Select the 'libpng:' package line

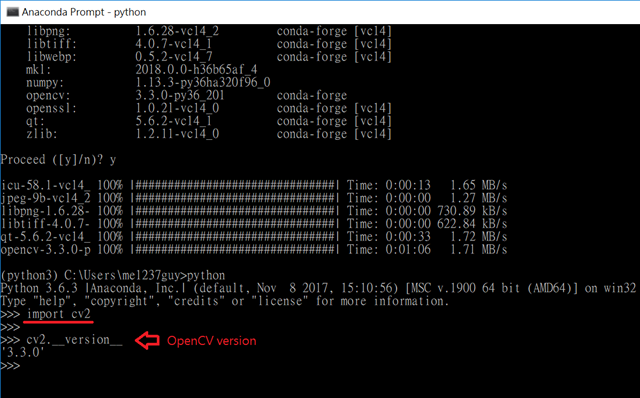pos(209,31)
